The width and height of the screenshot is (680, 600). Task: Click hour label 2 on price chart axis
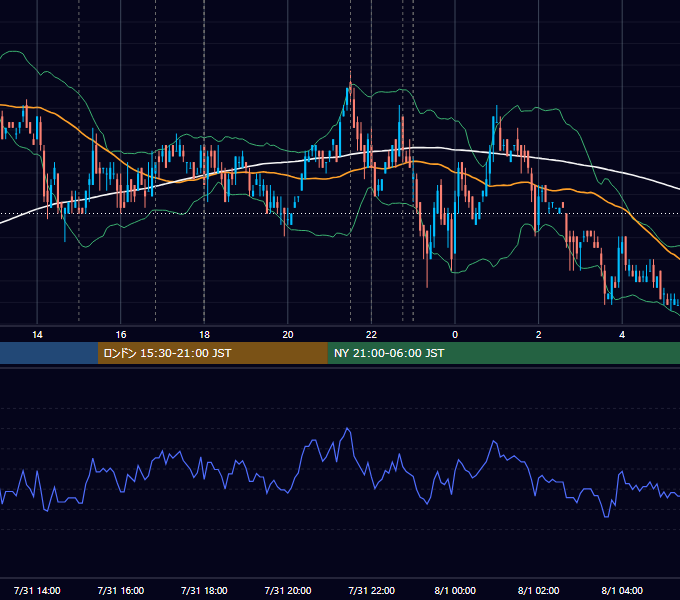point(538,335)
